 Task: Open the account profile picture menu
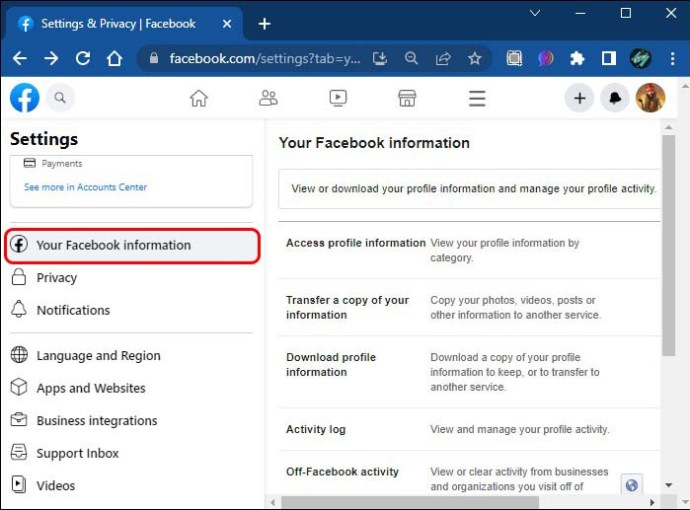pyautogui.click(x=650, y=98)
